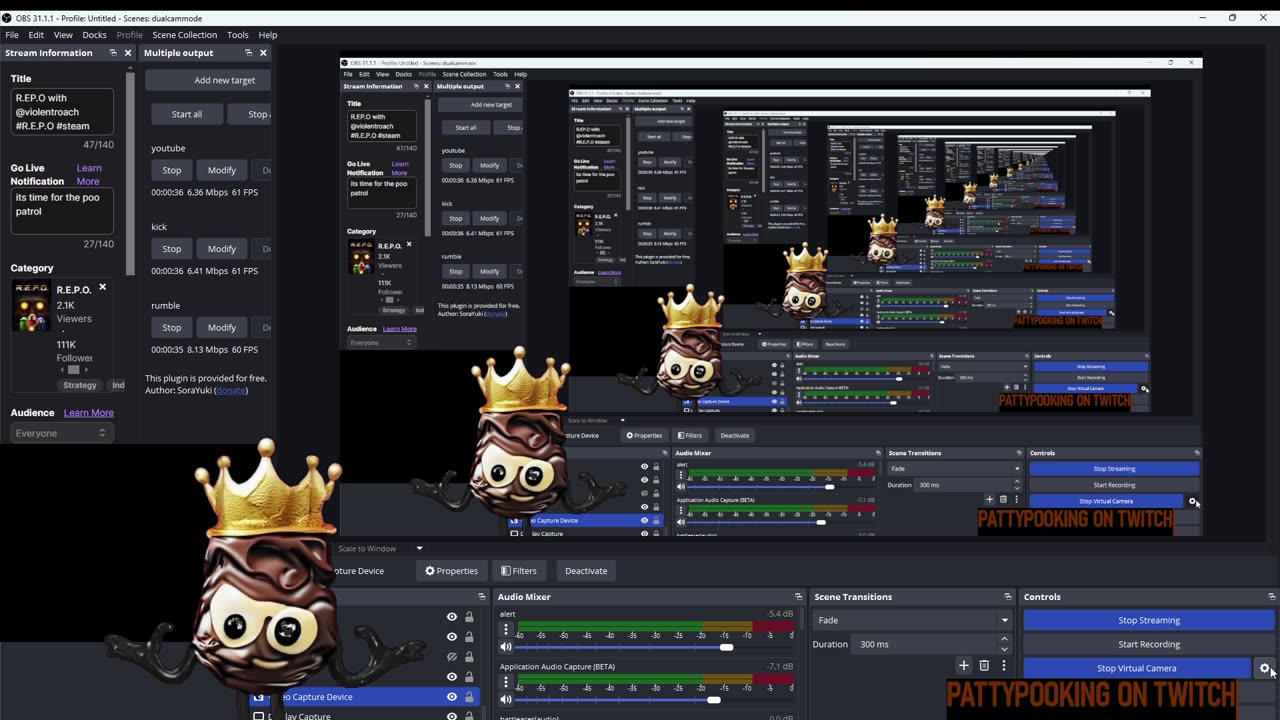The height and width of the screenshot is (720, 1280).
Task: Open the Docks menu
Action: 94,35
